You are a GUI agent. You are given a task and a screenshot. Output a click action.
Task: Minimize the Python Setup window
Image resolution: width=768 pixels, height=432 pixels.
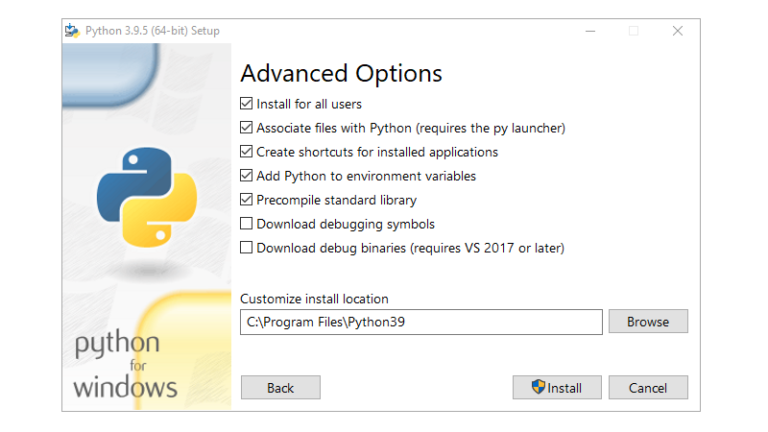click(x=590, y=31)
